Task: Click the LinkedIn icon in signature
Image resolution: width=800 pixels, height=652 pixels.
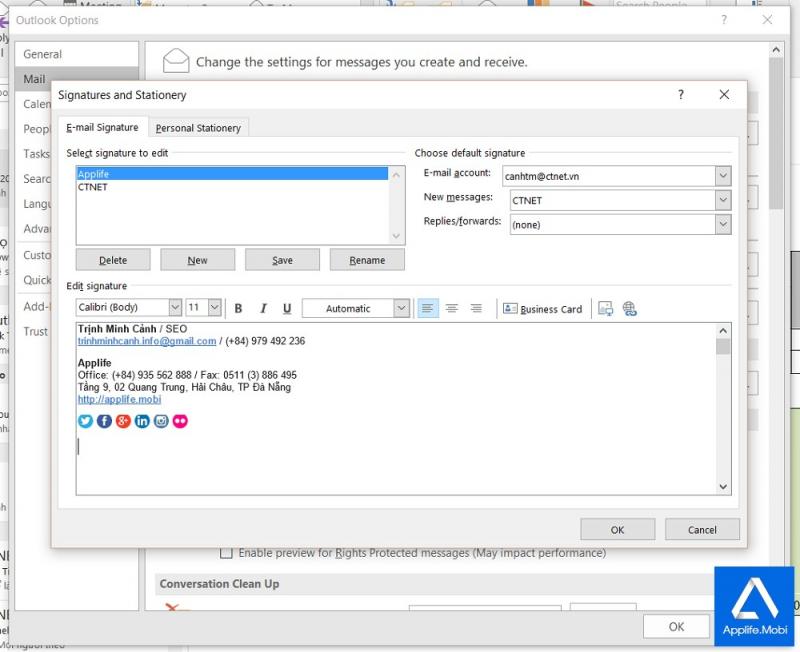Action: 142,421
